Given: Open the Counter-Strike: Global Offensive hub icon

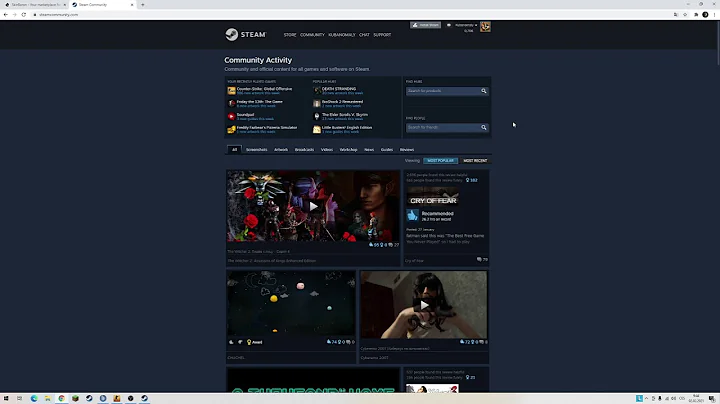Looking at the screenshot, I should tap(231, 90).
